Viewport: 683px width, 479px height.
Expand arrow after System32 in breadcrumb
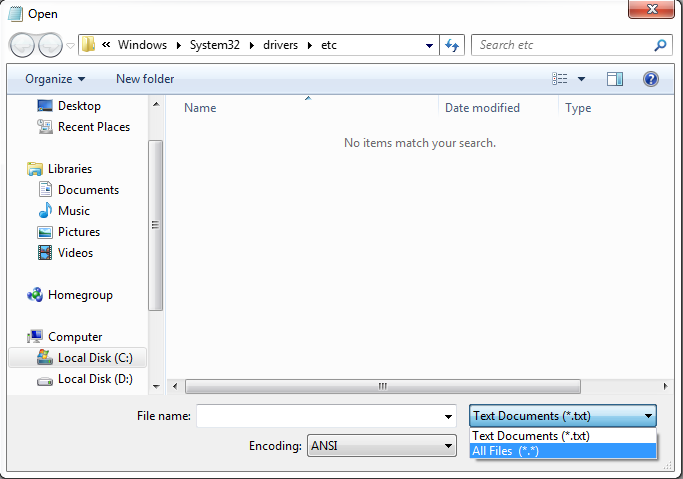(252, 45)
